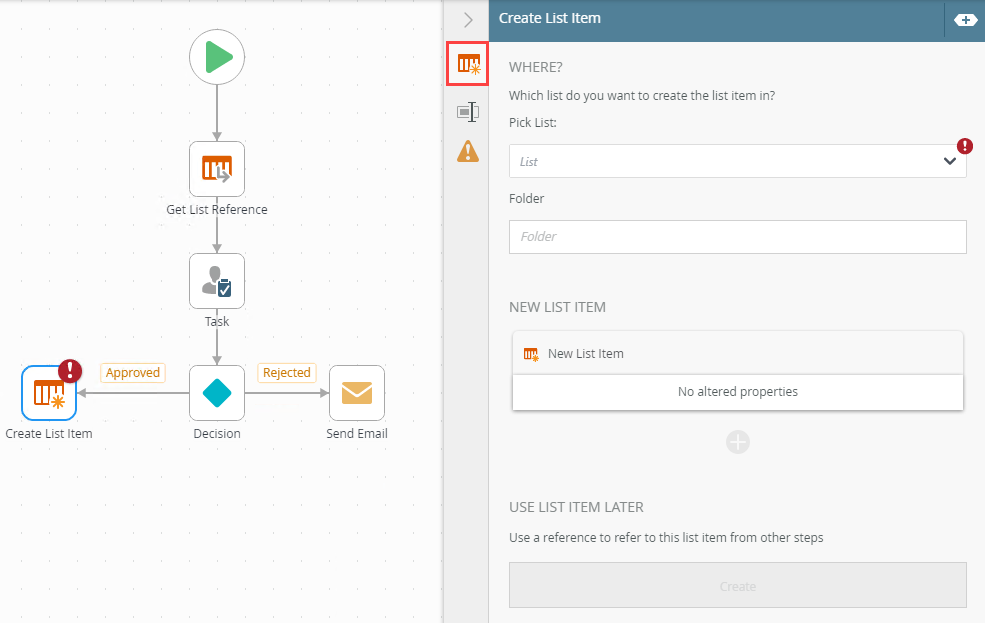Click the add property plus button
Viewport: 985px width, 623px height.
pyautogui.click(x=737, y=442)
